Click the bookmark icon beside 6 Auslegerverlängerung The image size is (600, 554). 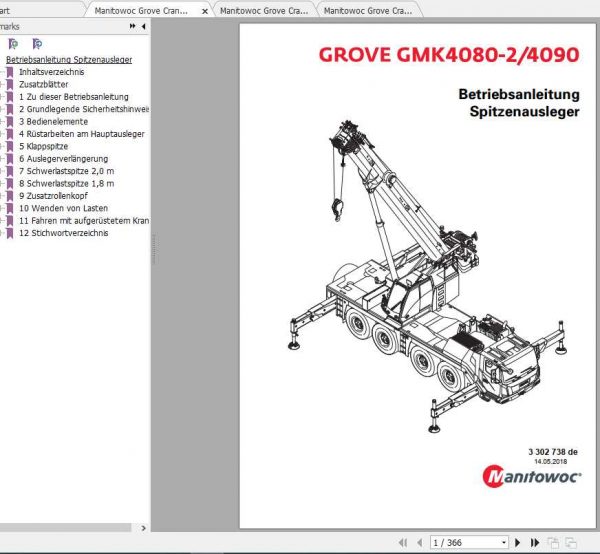pos(10,159)
